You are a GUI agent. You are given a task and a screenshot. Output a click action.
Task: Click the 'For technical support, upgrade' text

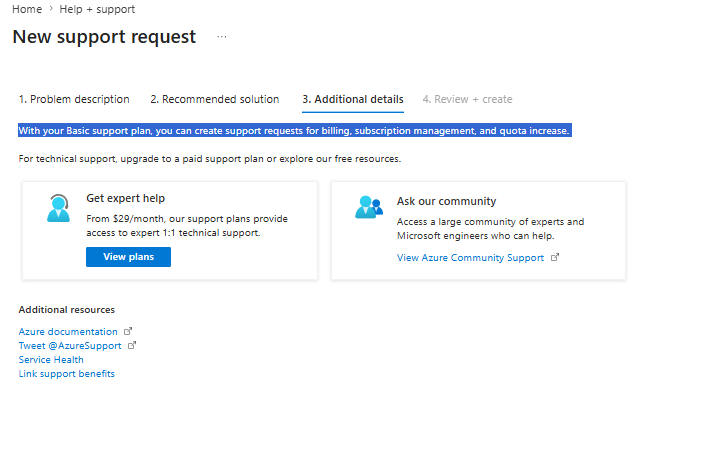(209, 158)
